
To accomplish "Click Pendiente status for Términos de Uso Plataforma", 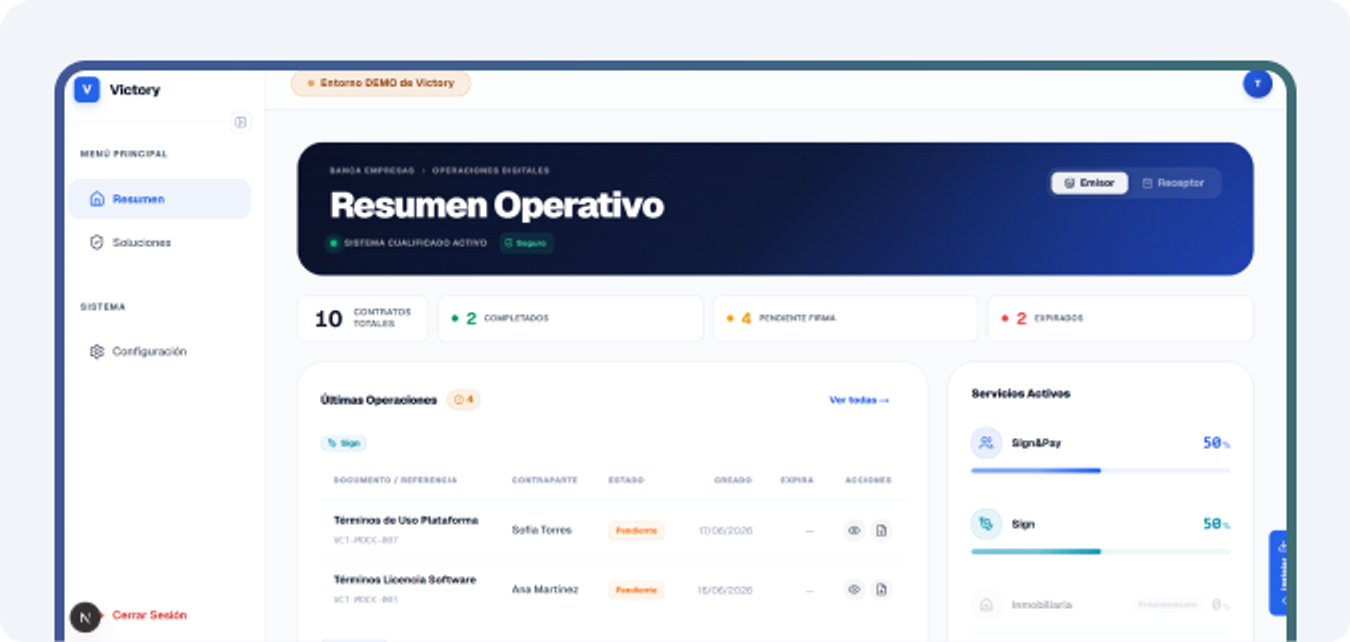I will click(636, 531).
